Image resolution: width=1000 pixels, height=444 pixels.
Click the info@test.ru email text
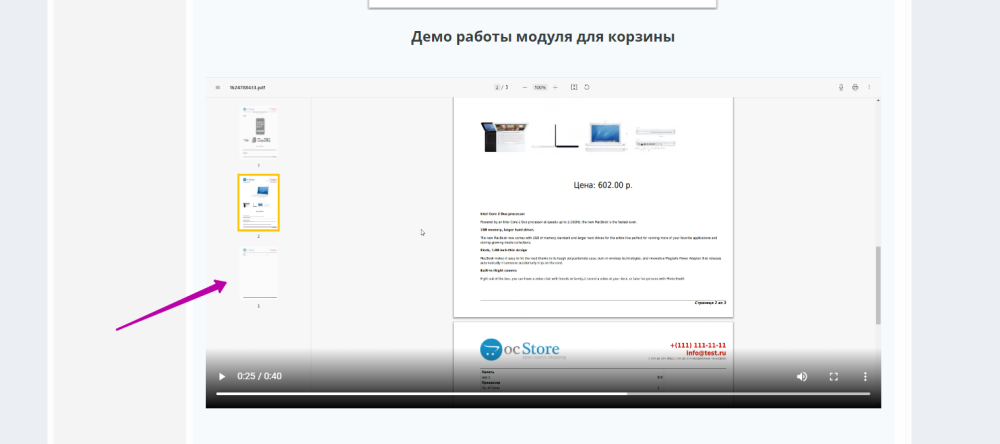click(x=706, y=353)
